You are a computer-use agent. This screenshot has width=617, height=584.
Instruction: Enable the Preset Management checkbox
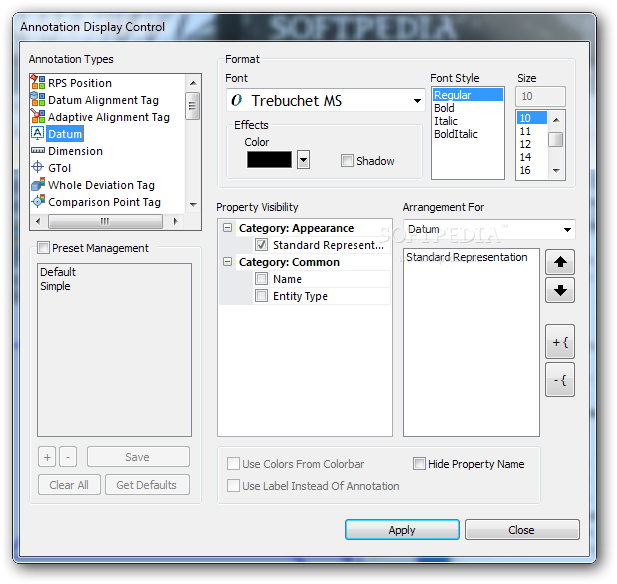(x=43, y=248)
